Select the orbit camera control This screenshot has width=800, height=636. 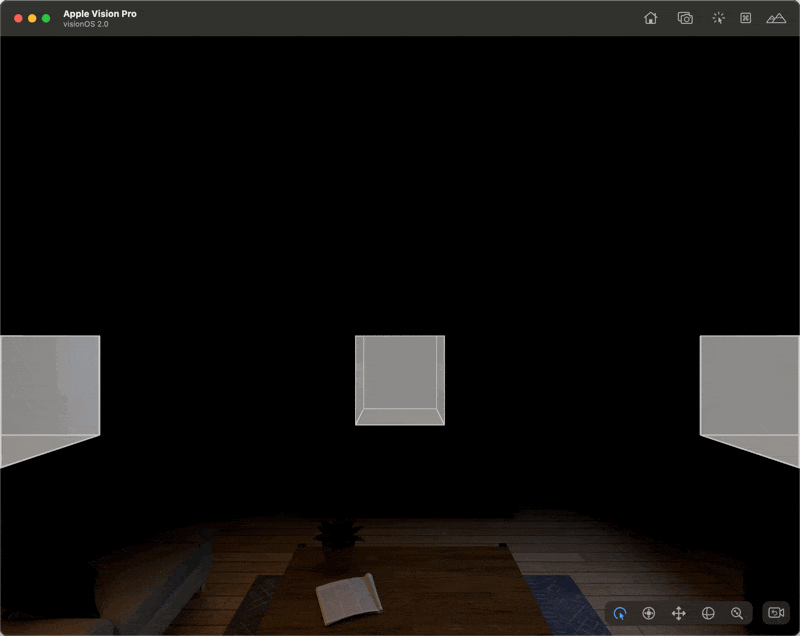pyautogui.click(x=619, y=613)
